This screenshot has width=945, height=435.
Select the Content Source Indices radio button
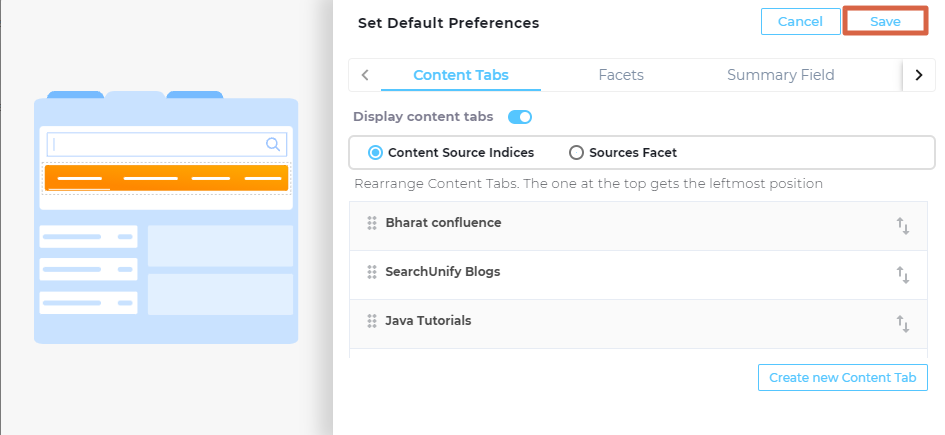[x=376, y=153]
